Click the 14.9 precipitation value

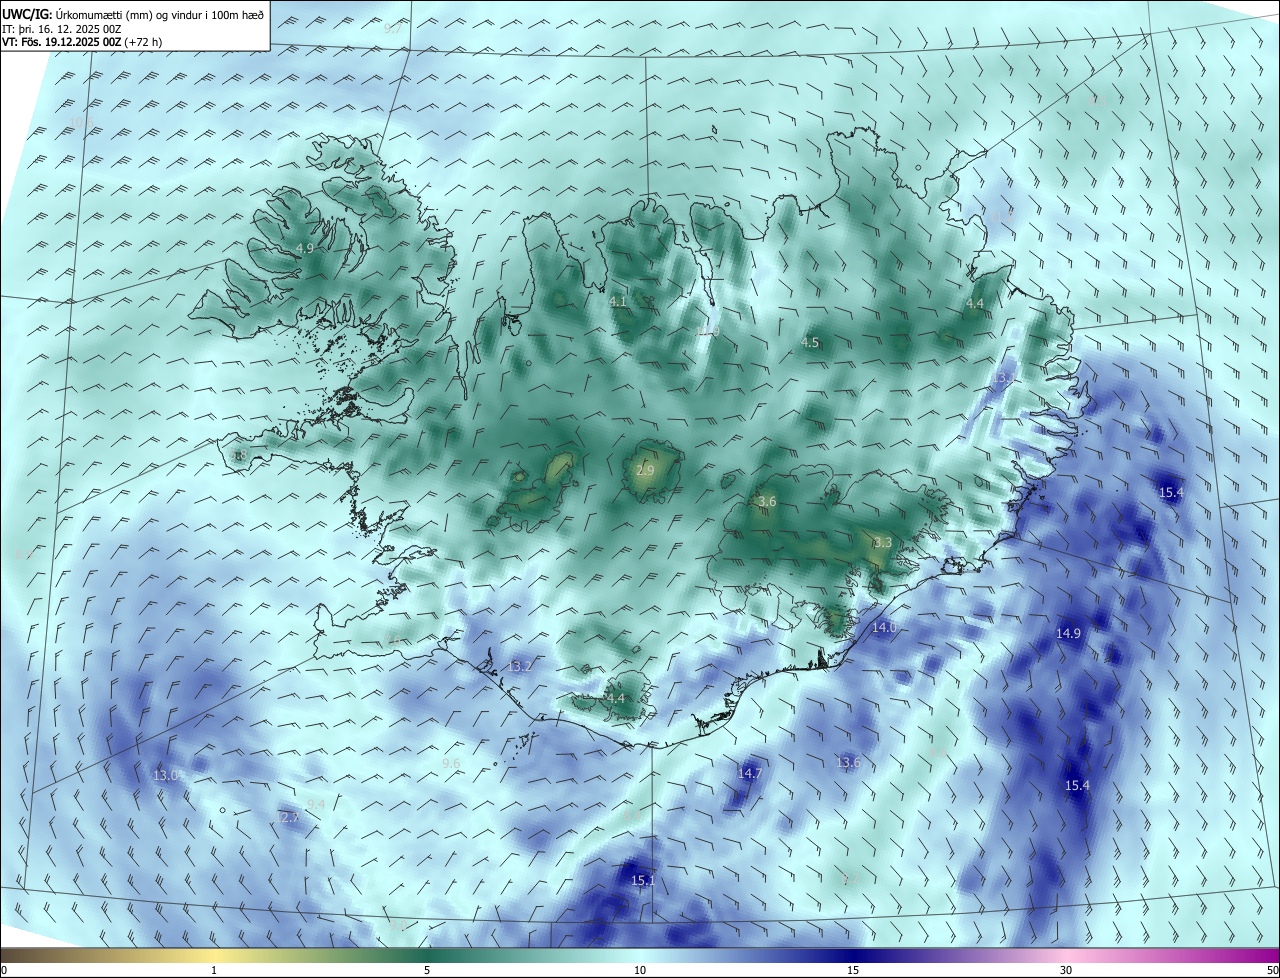(1069, 633)
